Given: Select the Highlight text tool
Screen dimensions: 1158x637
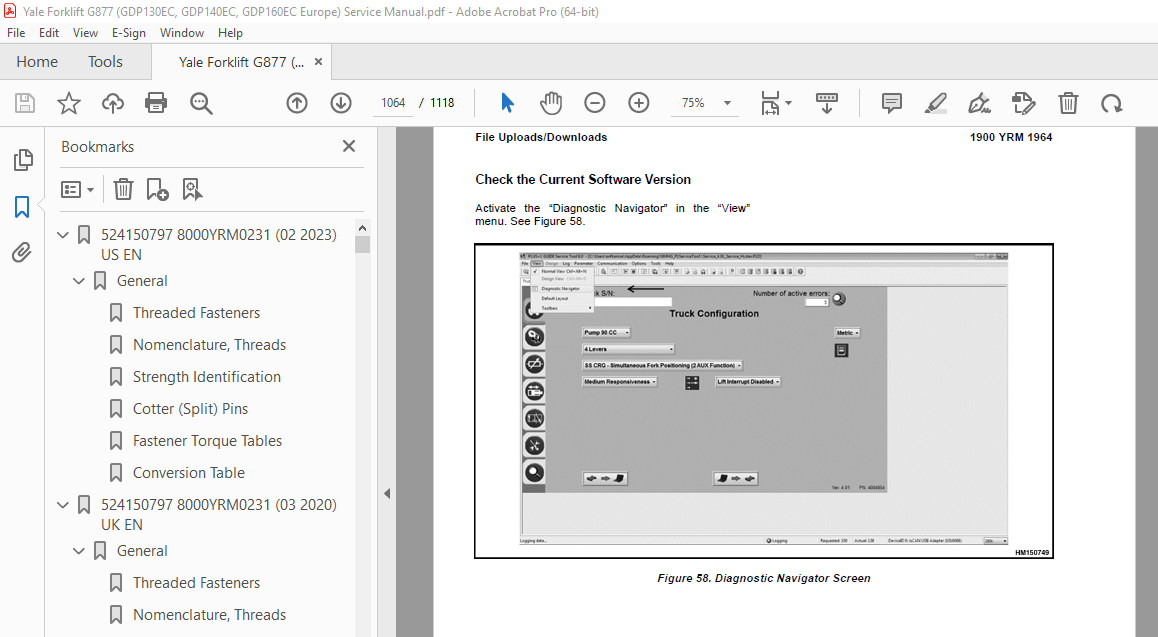Looking at the screenshot, I should (x=936, y=103).
